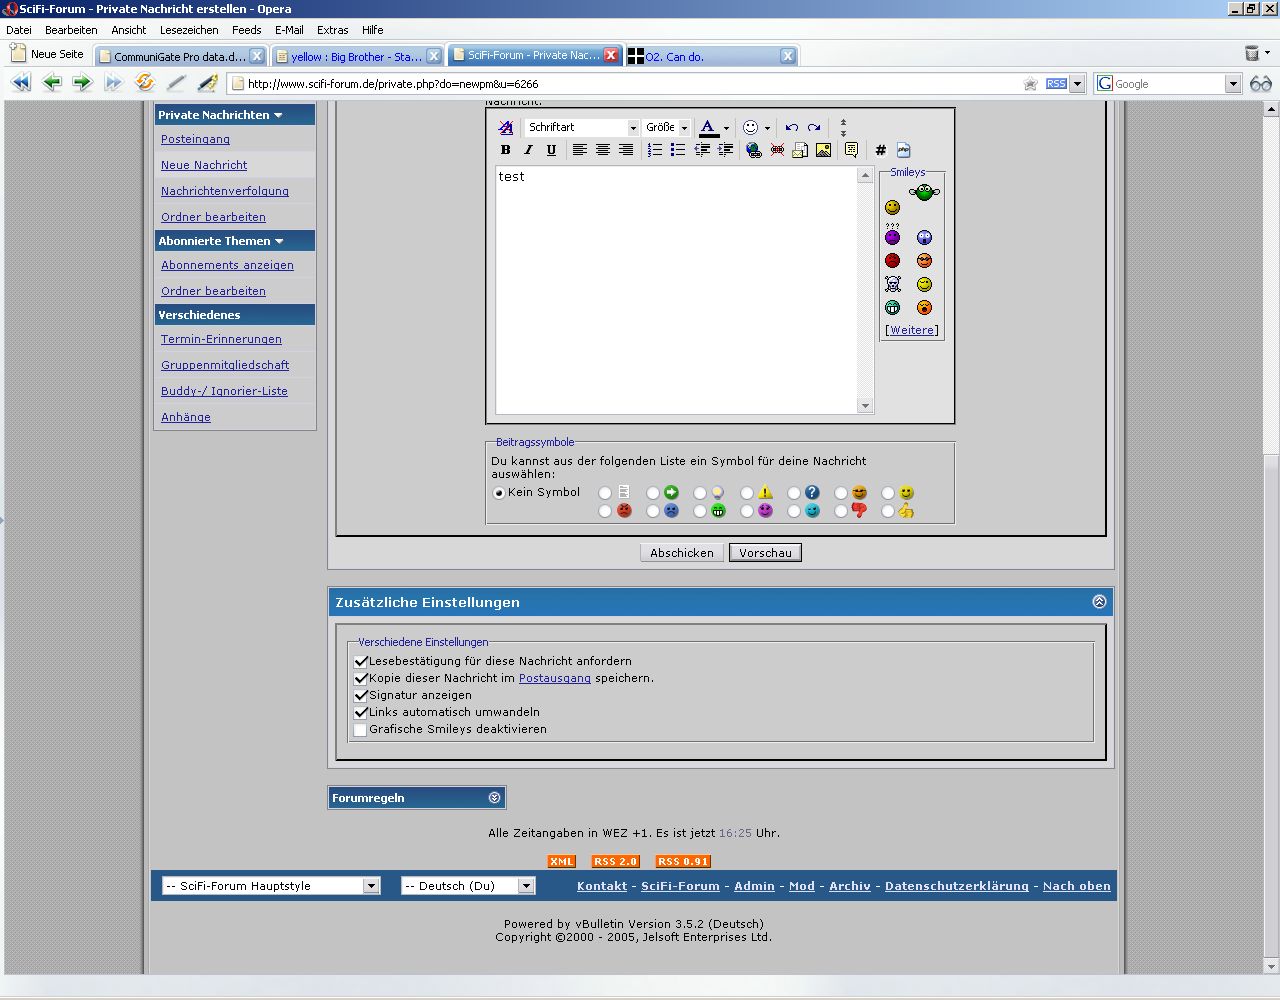Click the insert image icon
1280x1000 pixels.
pos(823,150)
